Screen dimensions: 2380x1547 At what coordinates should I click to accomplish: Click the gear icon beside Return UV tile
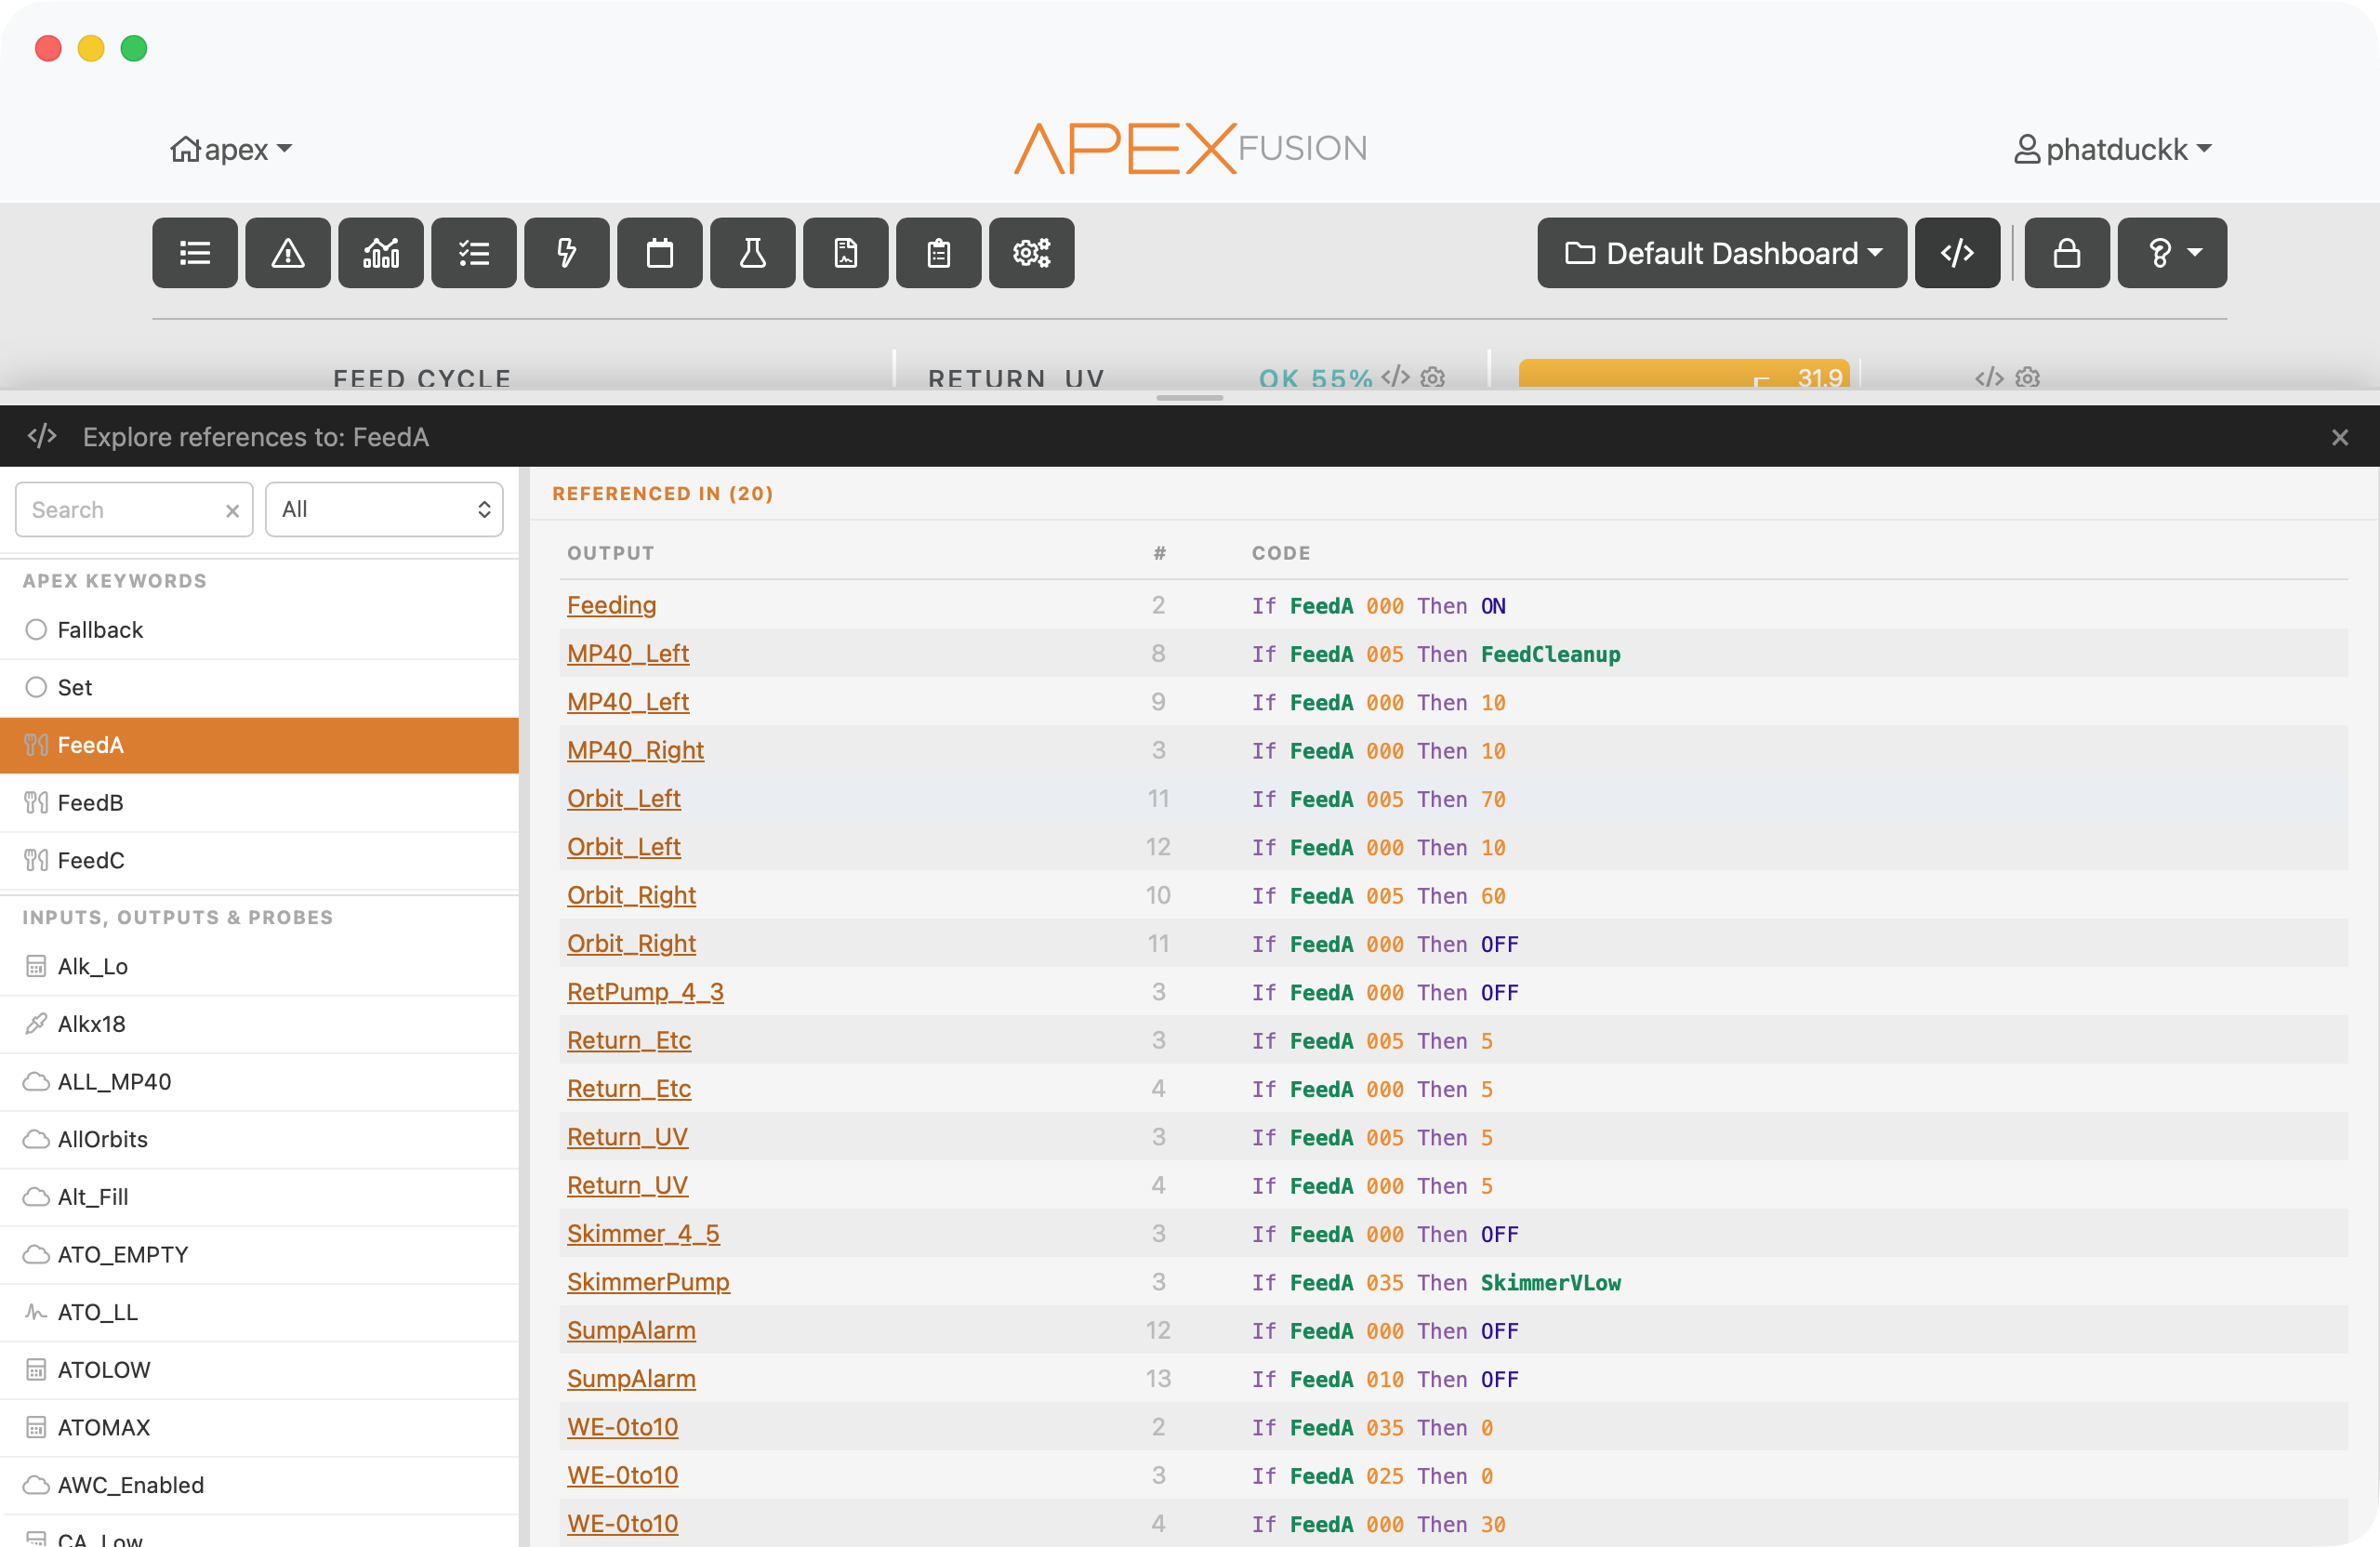tap(1434, 377)
